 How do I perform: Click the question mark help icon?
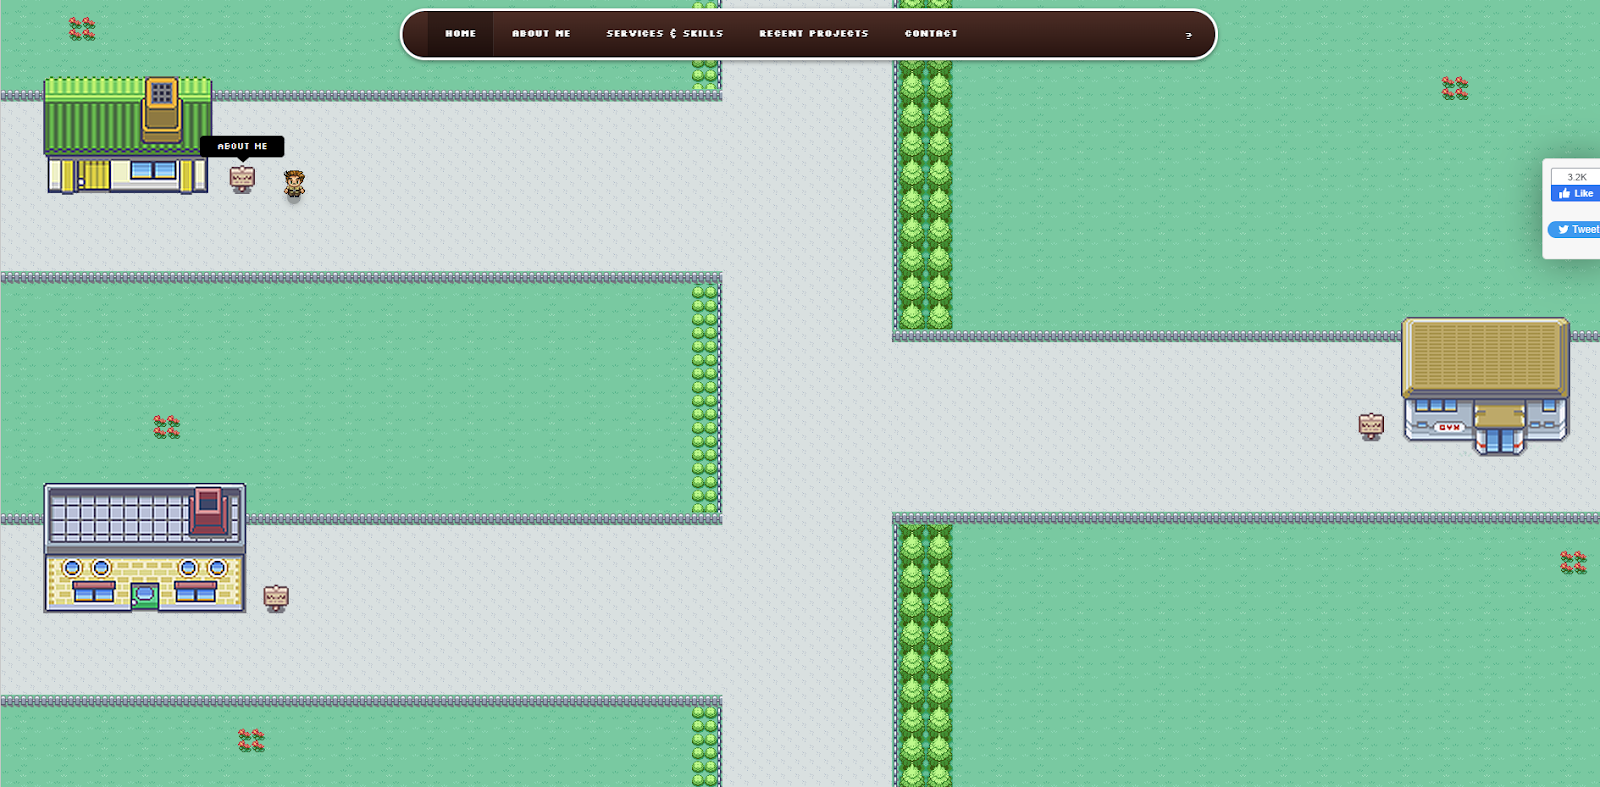click(1188, 35)
